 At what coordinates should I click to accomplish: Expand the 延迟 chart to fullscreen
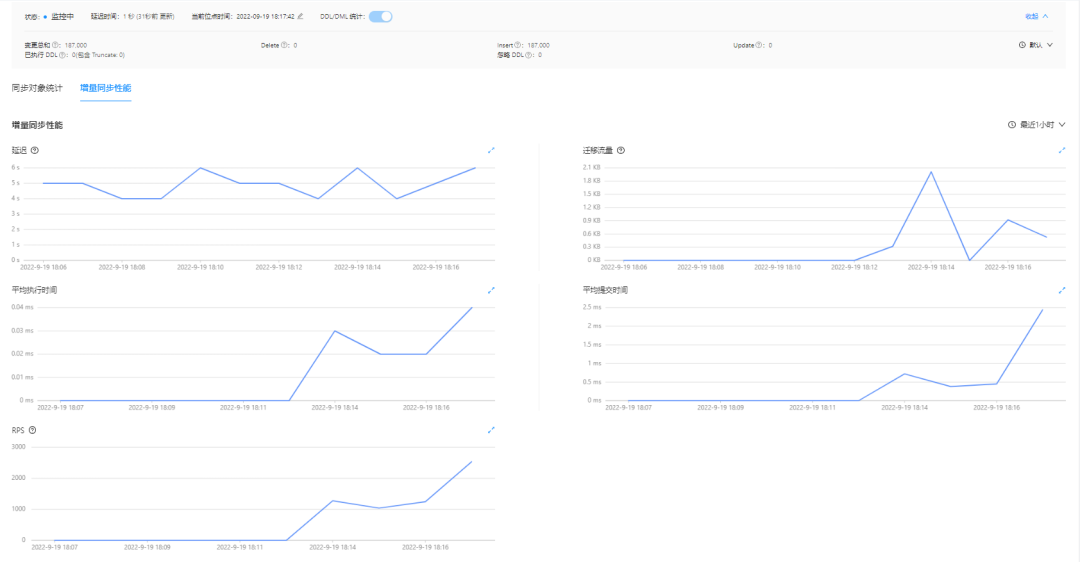click(491, 150)
